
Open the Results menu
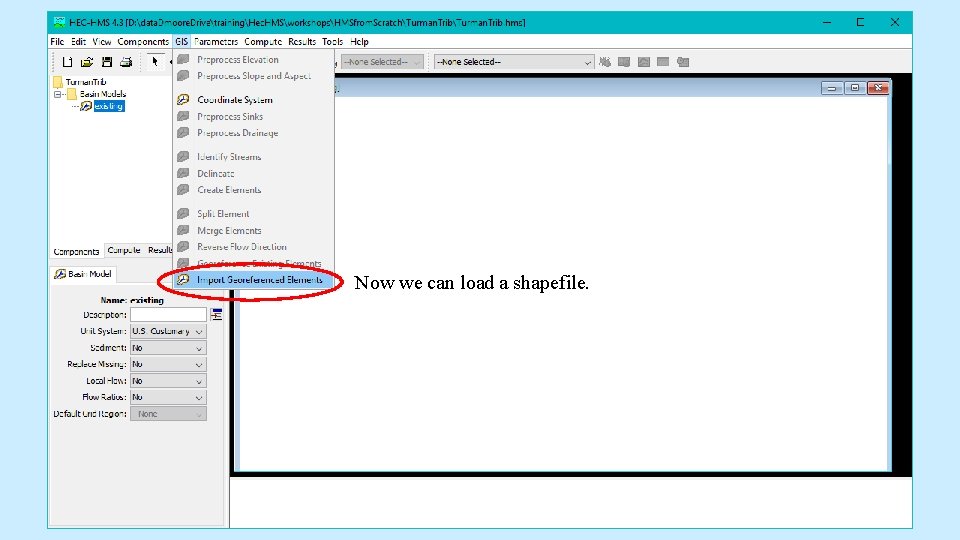(x=302, y=42)
